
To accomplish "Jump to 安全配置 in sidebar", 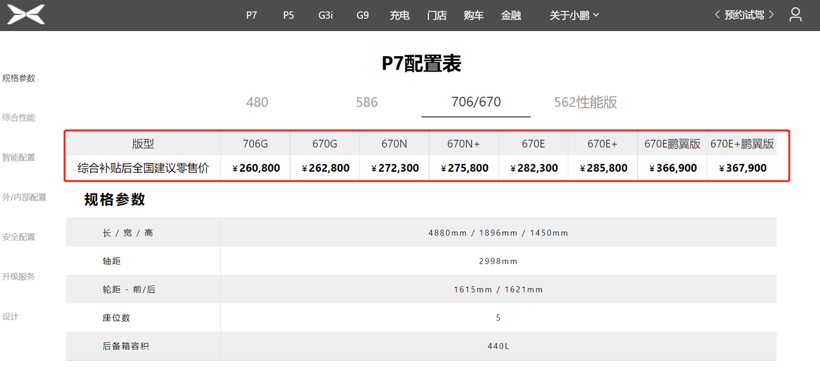I will tap(19, 237).
